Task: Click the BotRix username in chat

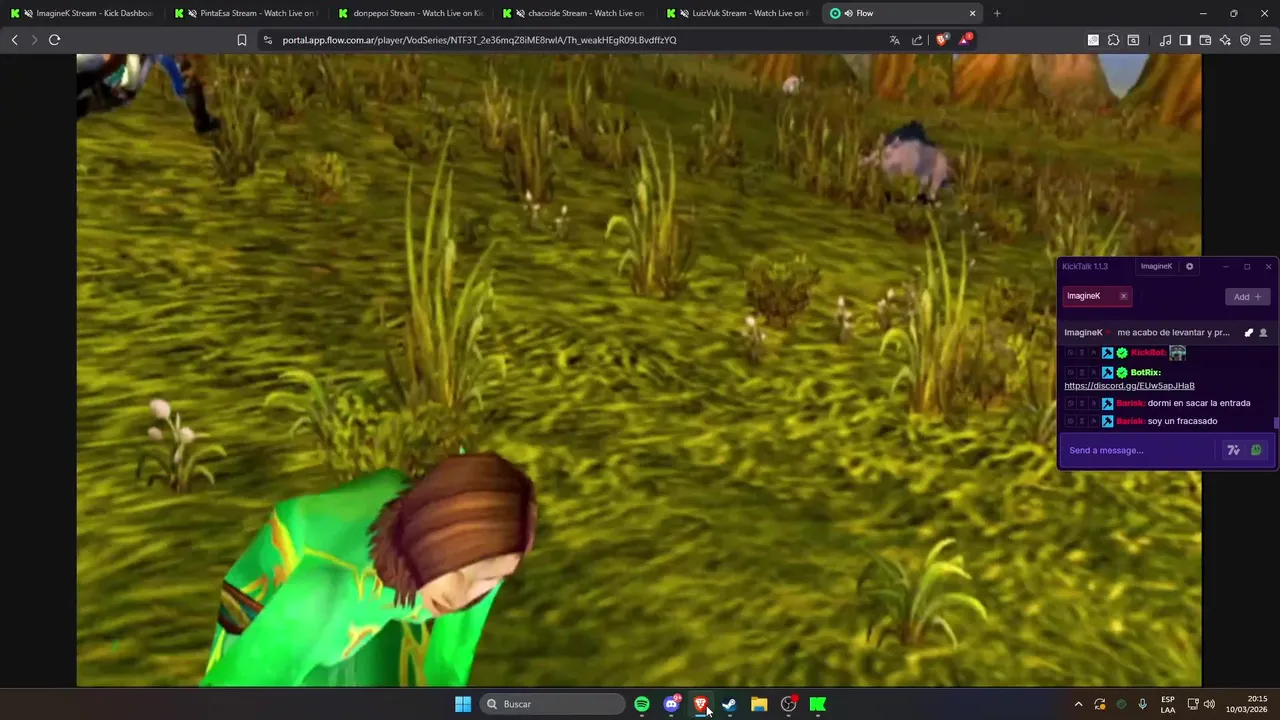Action: (x=1145, y=373)
